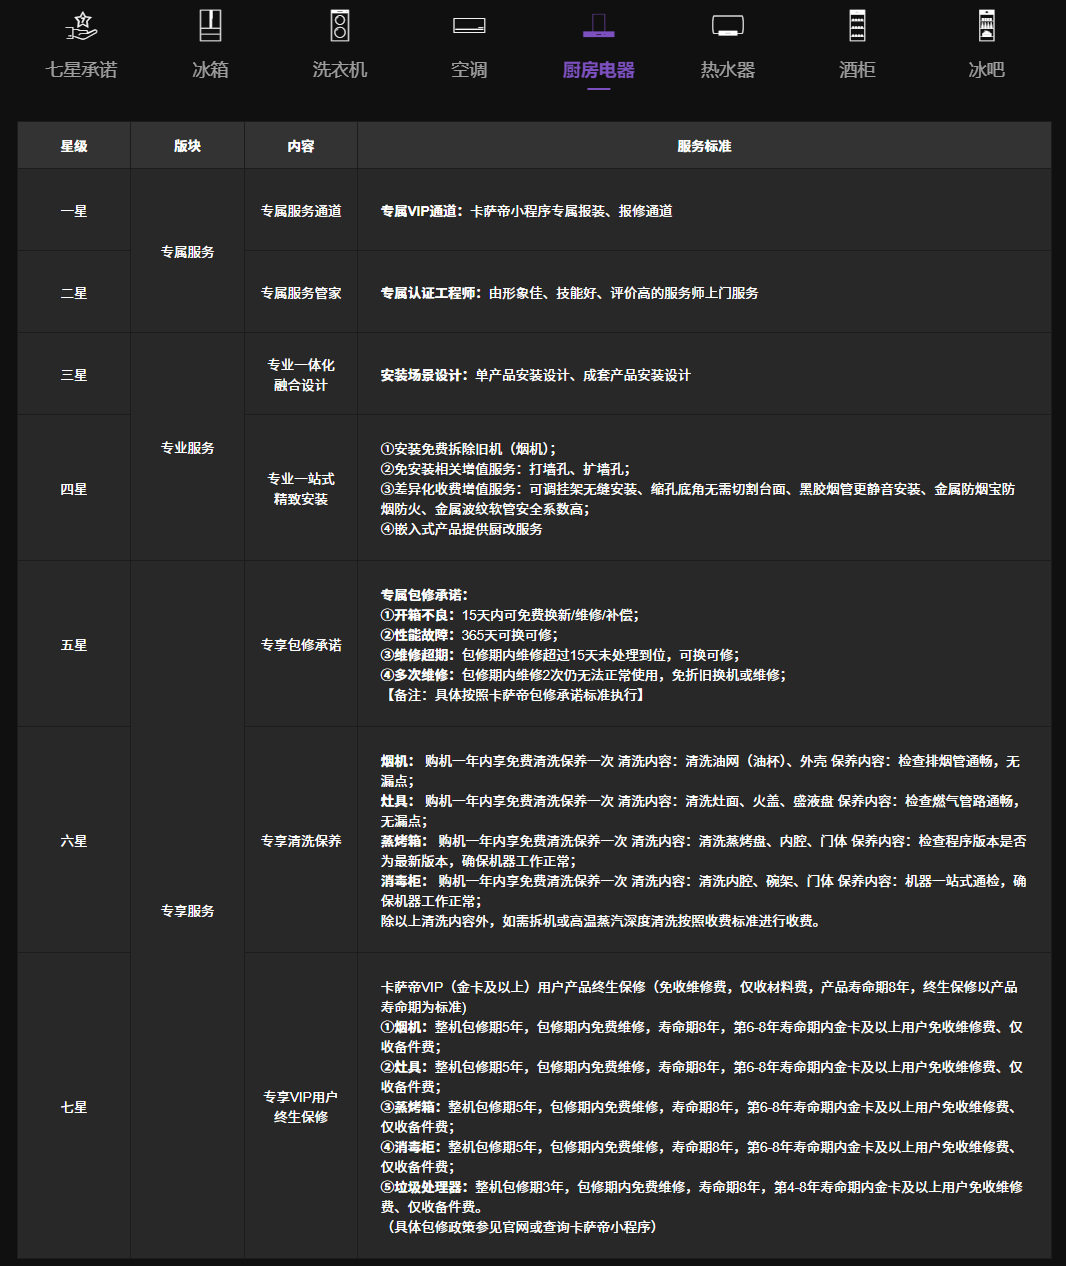Click the 专享VIP用户终生保修 cell

pyautogui.click(x=301, y=1107)
